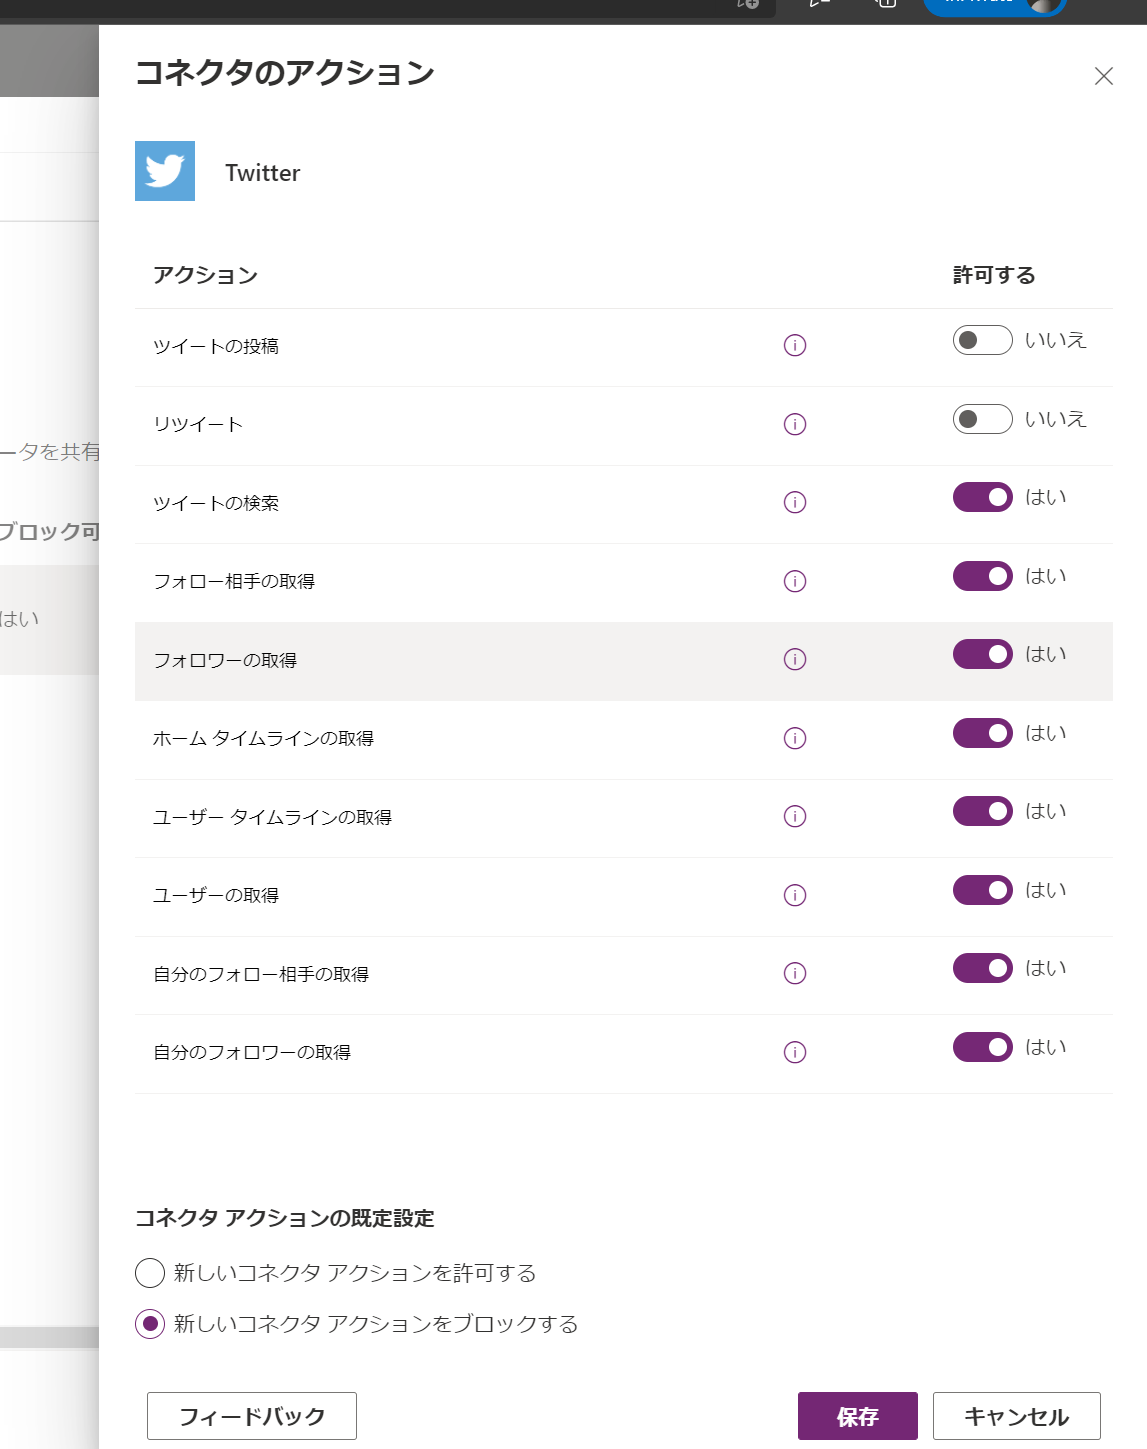Choose 新しいコネクタ アクションをブロックする radio button

coord(150,1324)
